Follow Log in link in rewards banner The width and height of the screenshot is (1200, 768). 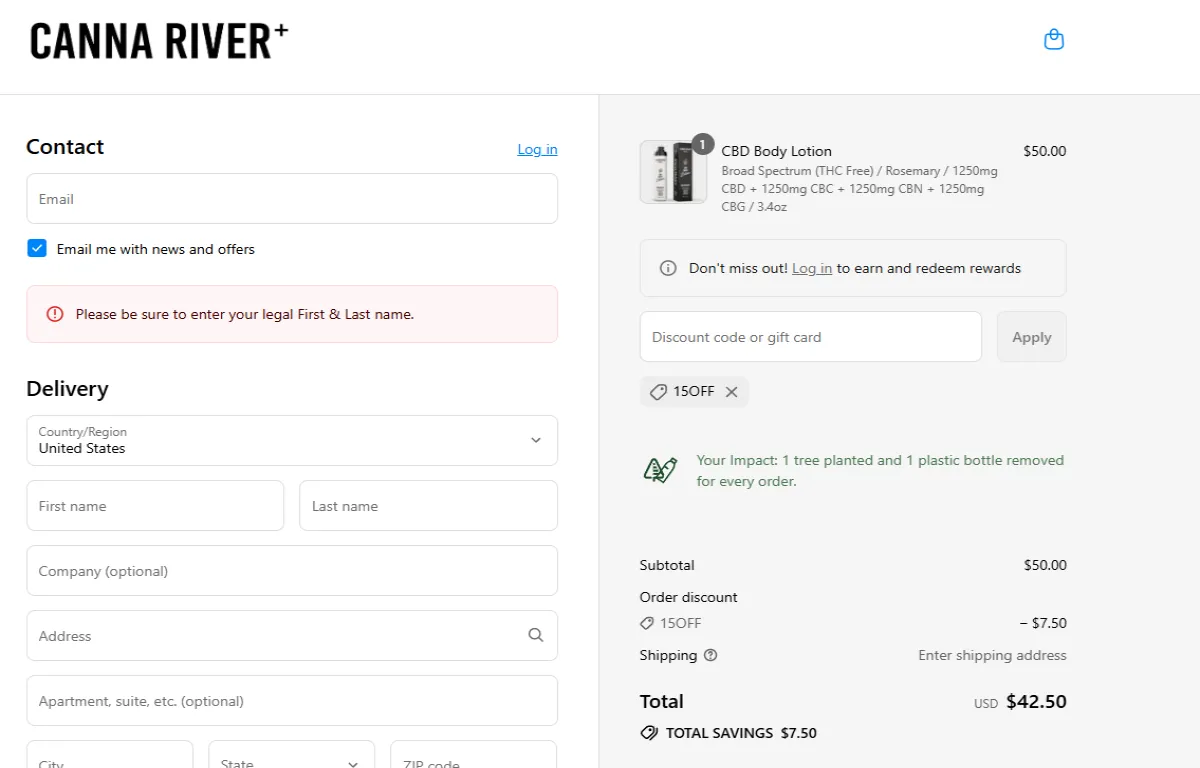click(x=811, y=268)
